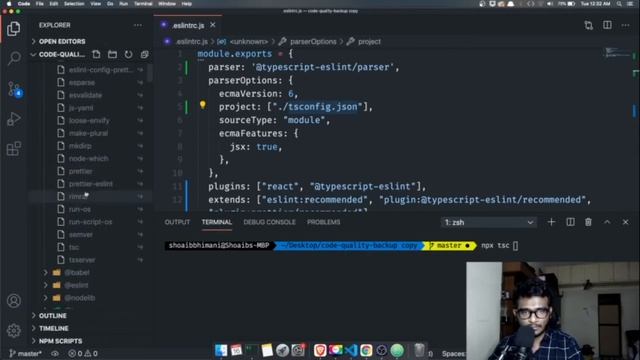Screen dimensions: 640x360
Task: Open Finder from the Dock
Action: [x=221, y=350]
